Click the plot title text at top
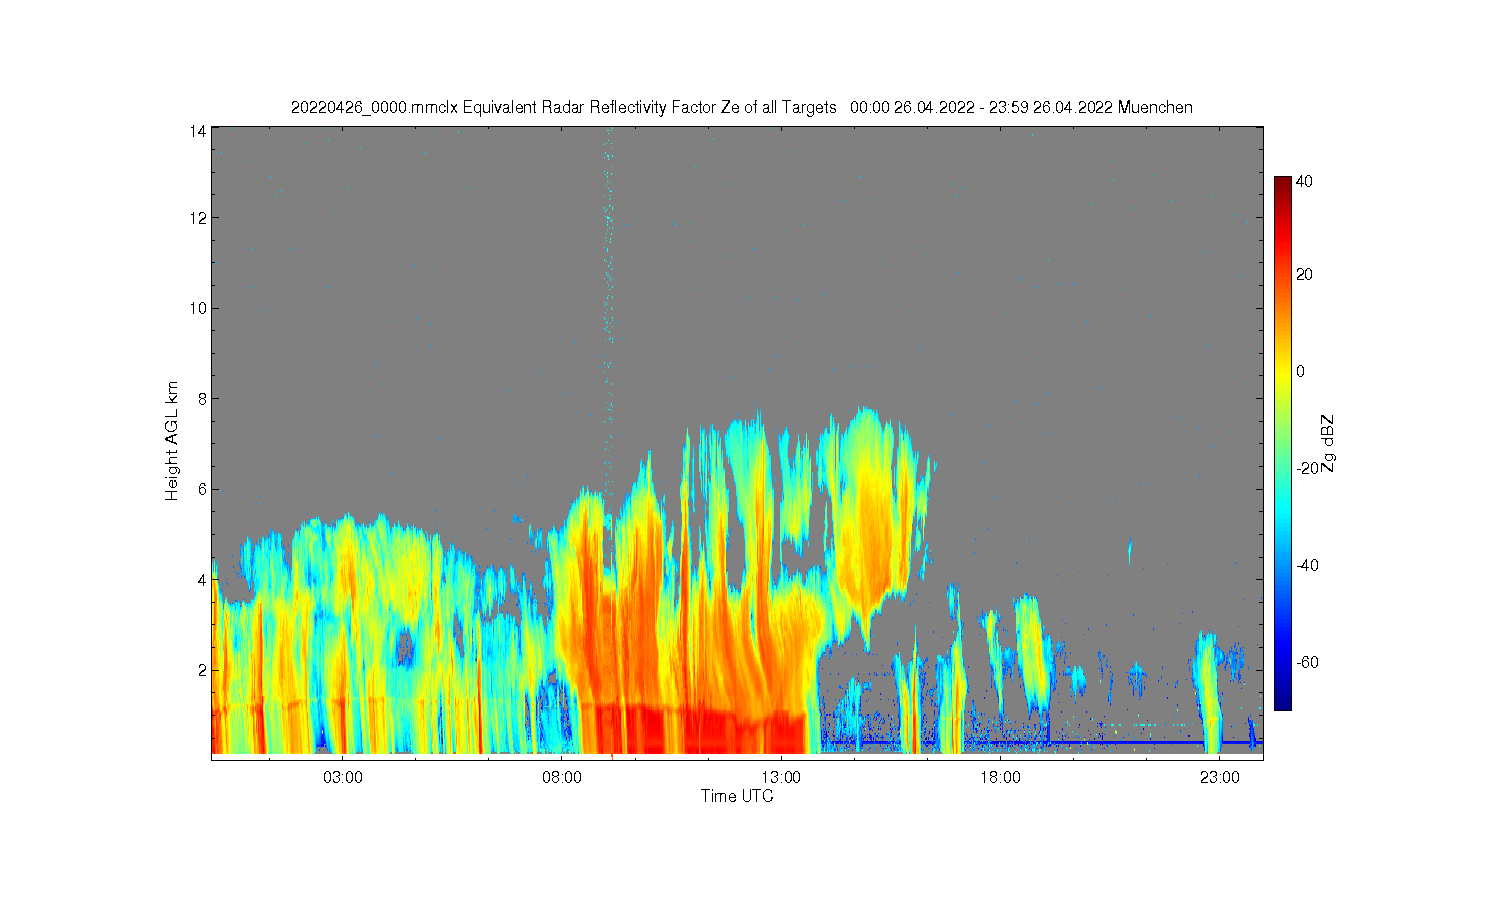Viewport: 1500px width, 900px height. point(741,107)
